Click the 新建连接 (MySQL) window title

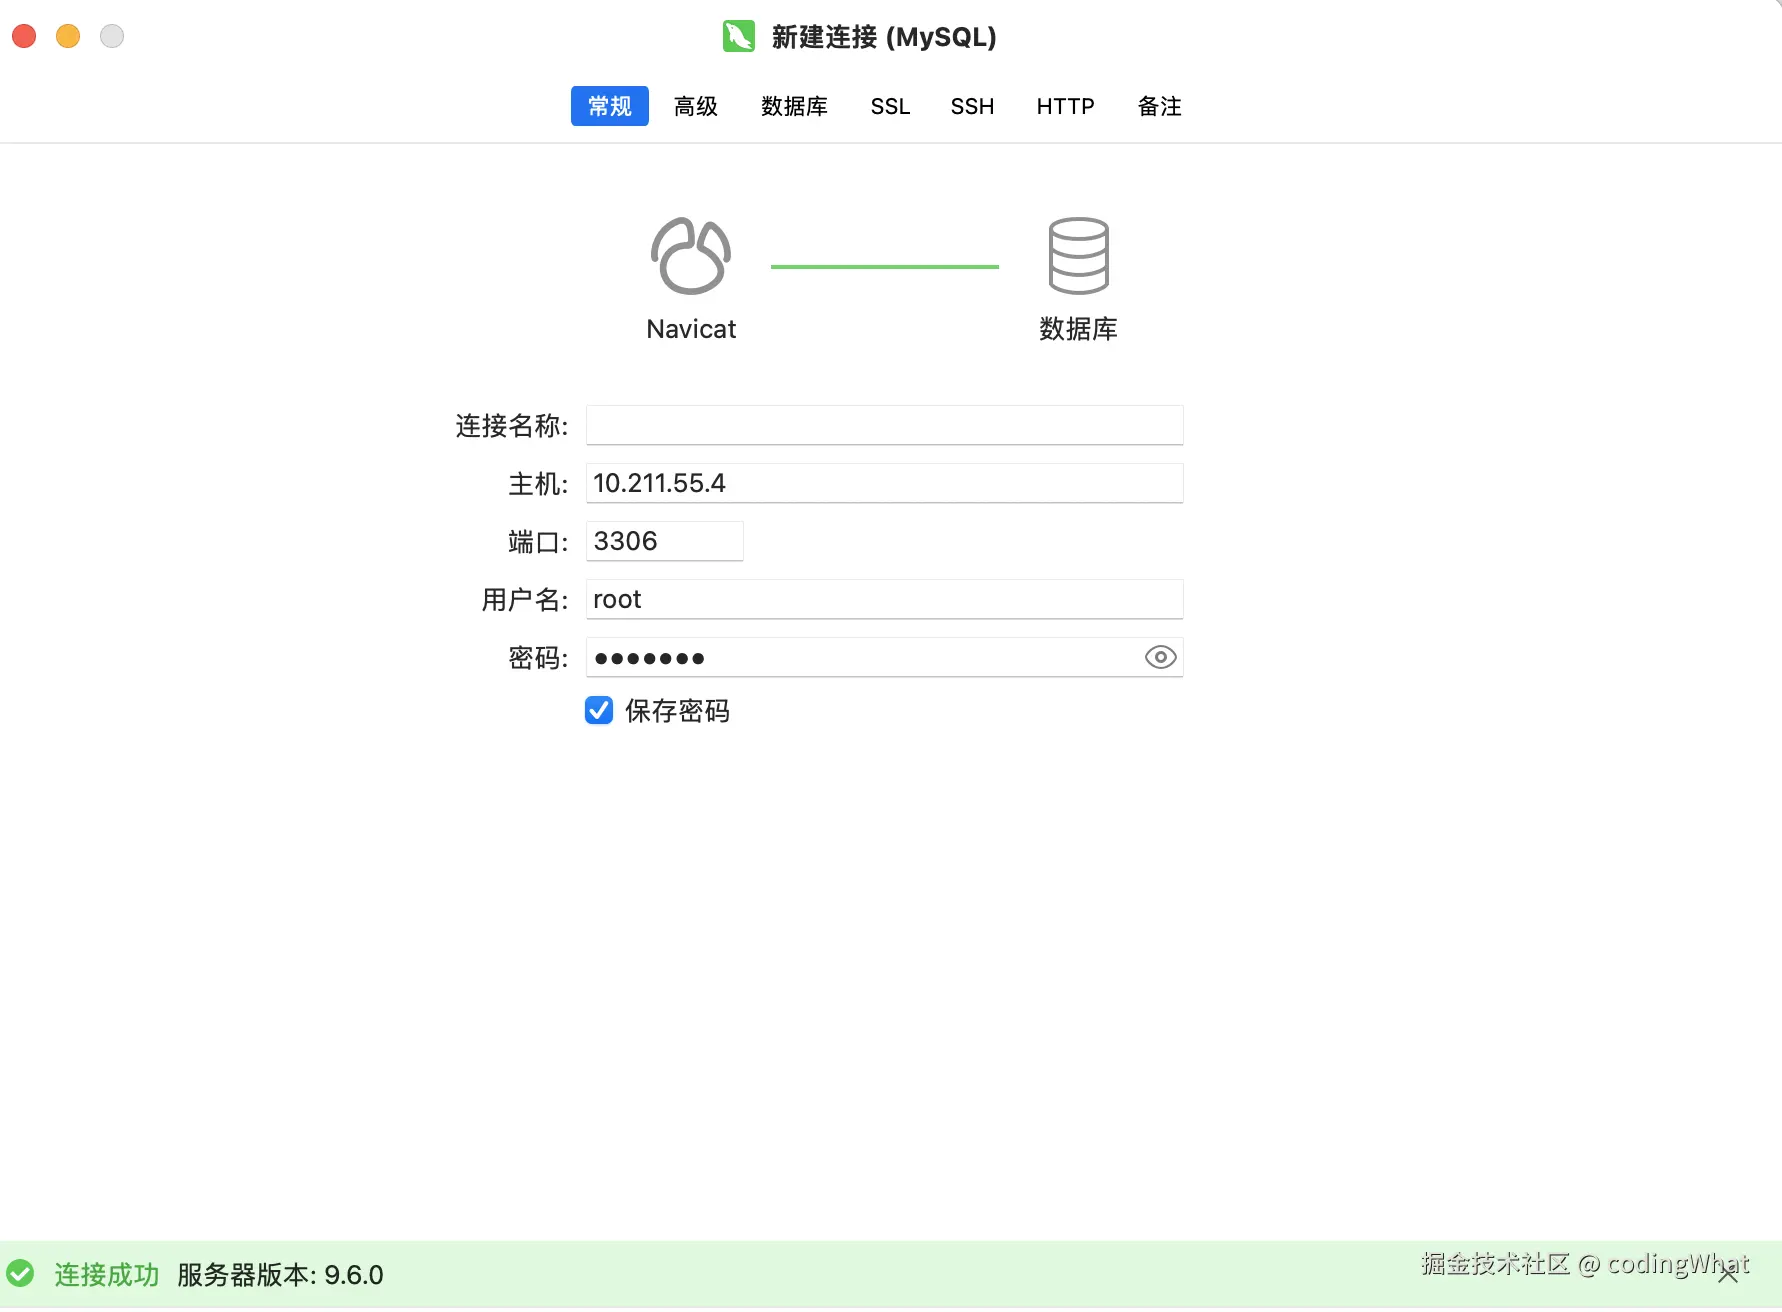click(884, 37)
